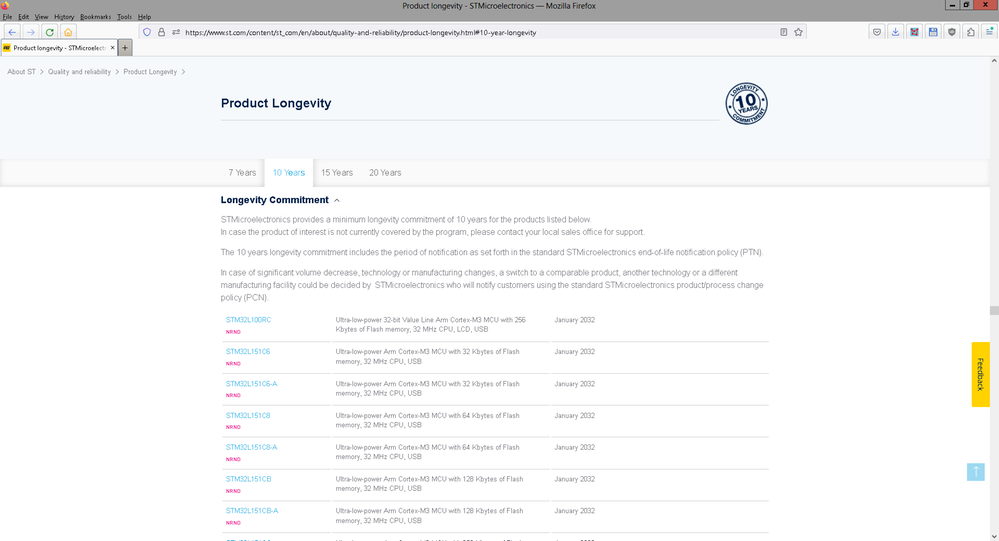This screenshot has height=541, width=999.
Task: Open the History menu
Action: pos(64,17)
